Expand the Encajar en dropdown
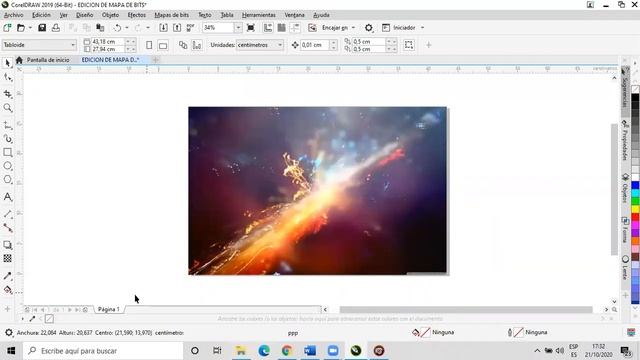Viewport: 640px width, 360px height. coord(353,28)
